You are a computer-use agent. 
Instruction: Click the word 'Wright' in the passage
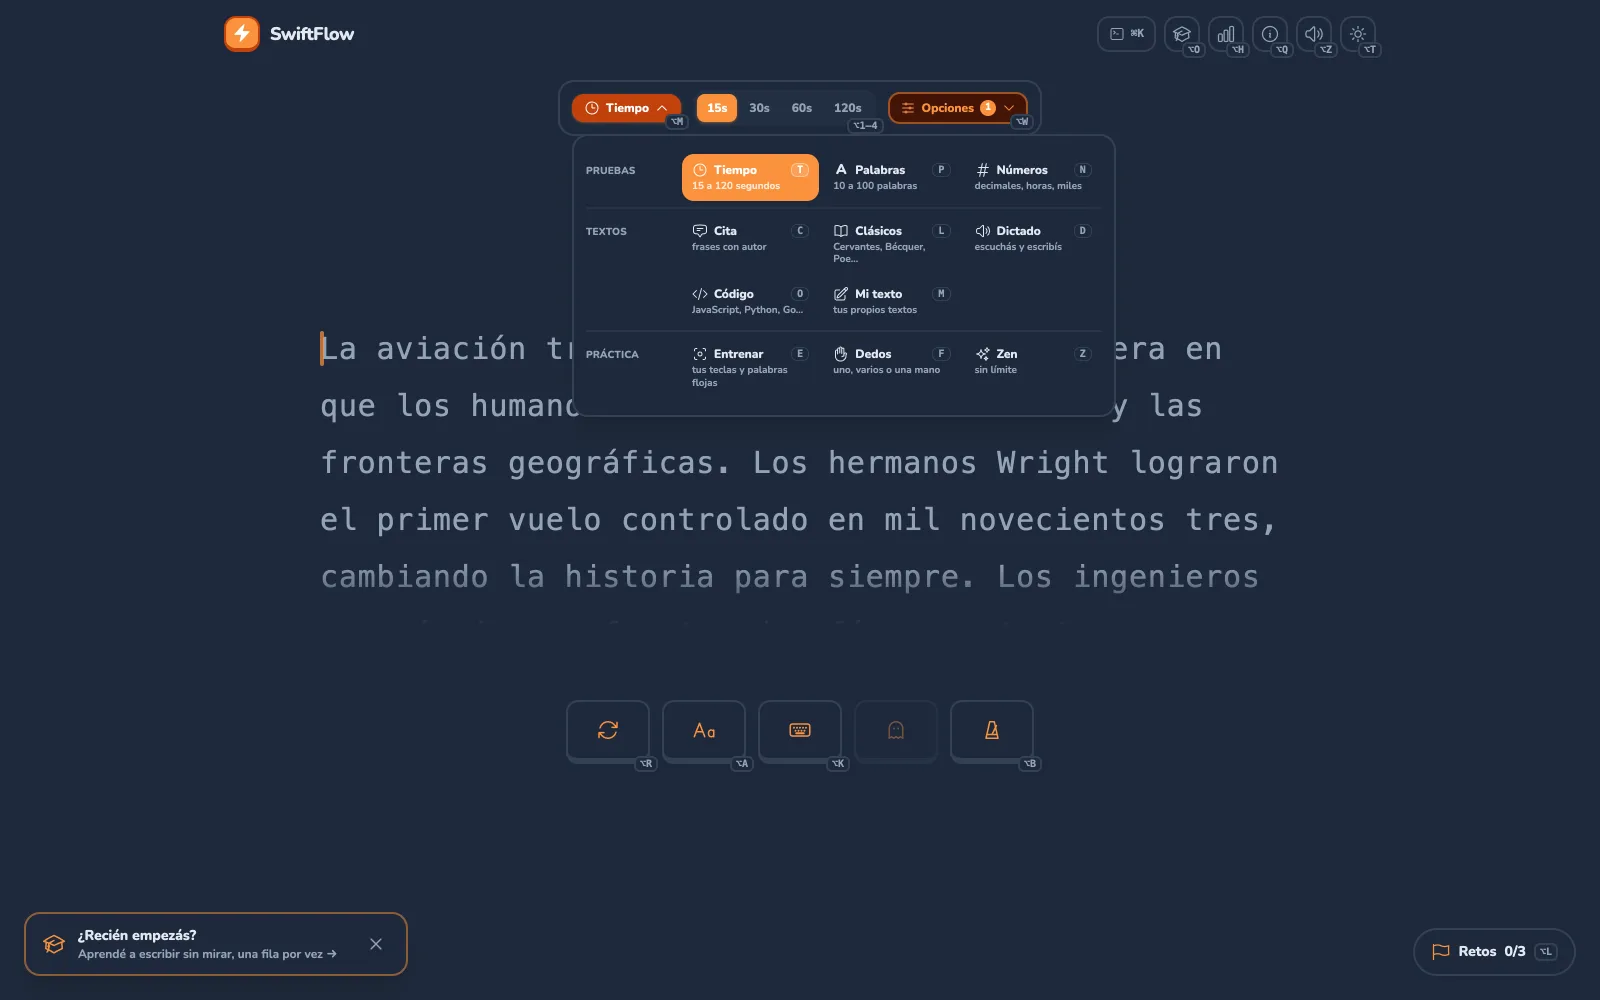pyautogui.click(x=1052, y=463)
